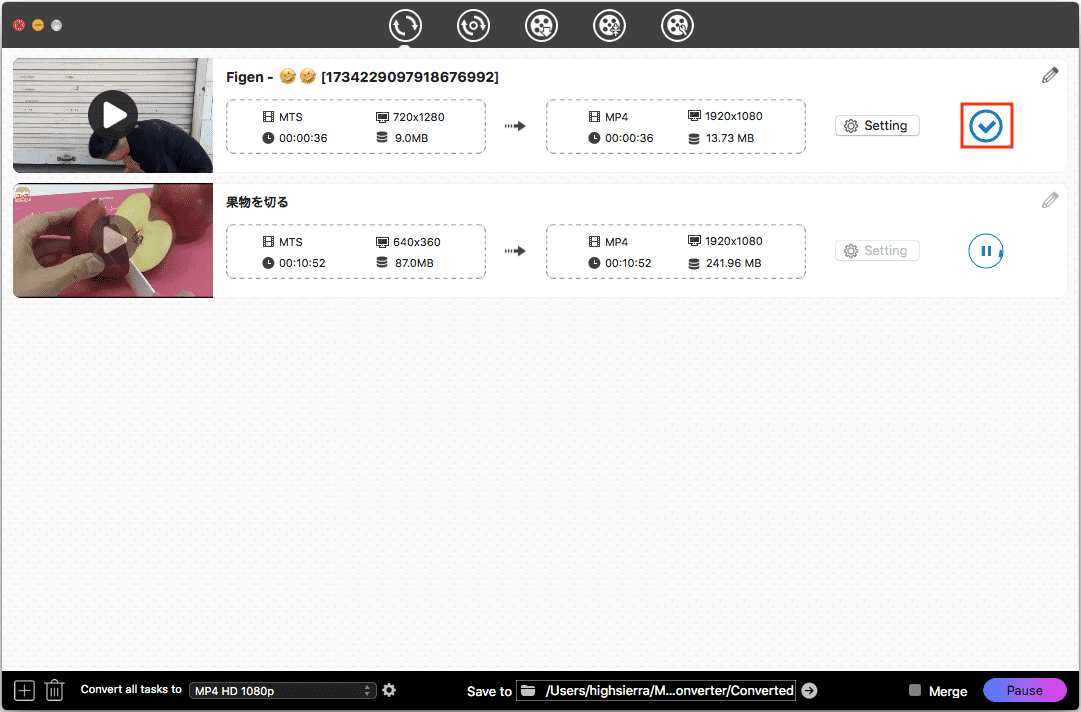Delete tasks with trash icon
Screen dimensions: 1081x712
pyautogui.click(x=54, y=690)
